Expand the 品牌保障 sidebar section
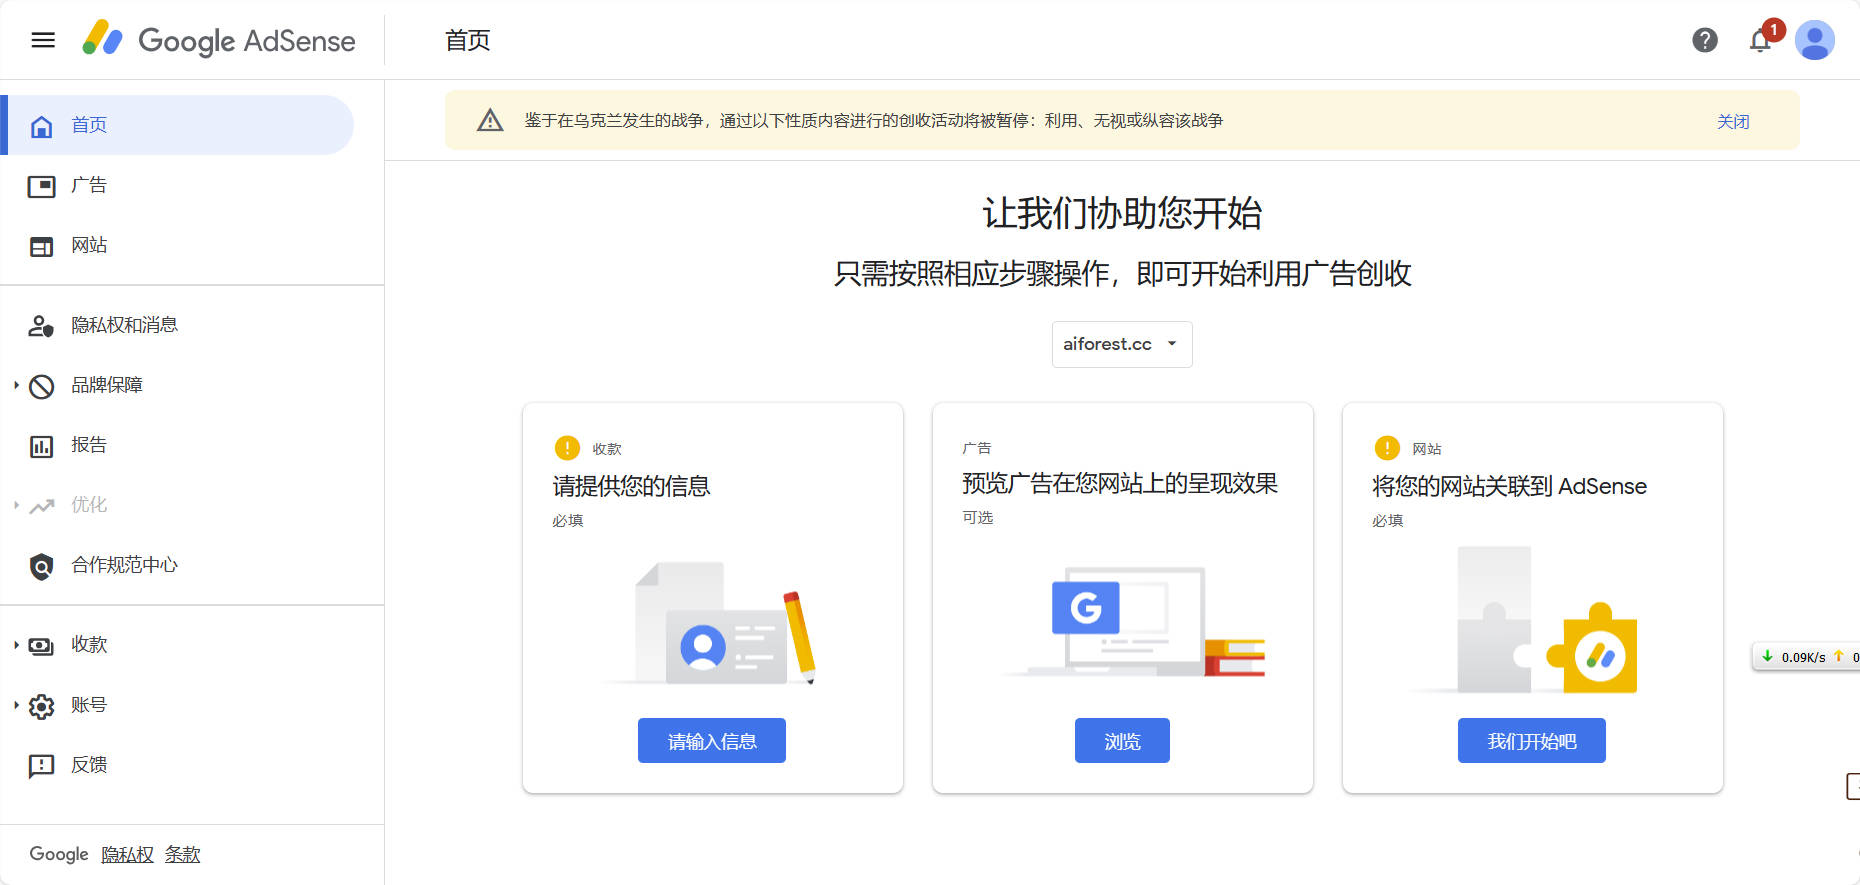 pyautogui.click(x=16, y=385)
